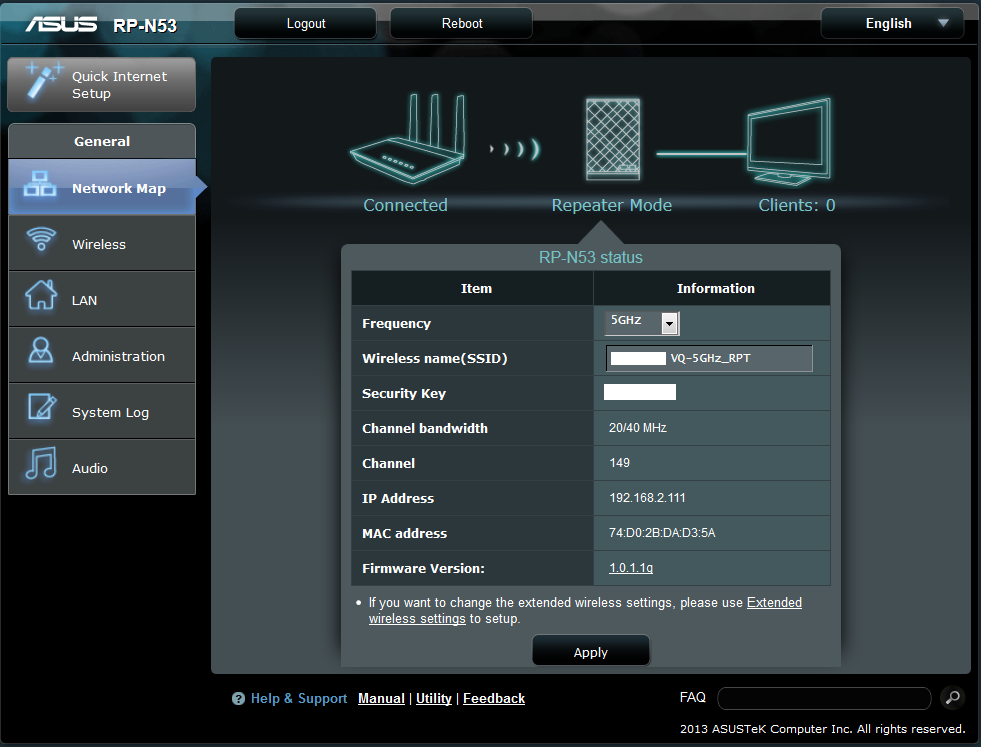Click the FAQ search magnifier icon
This screenshot has width=981, height=747.
953,698
